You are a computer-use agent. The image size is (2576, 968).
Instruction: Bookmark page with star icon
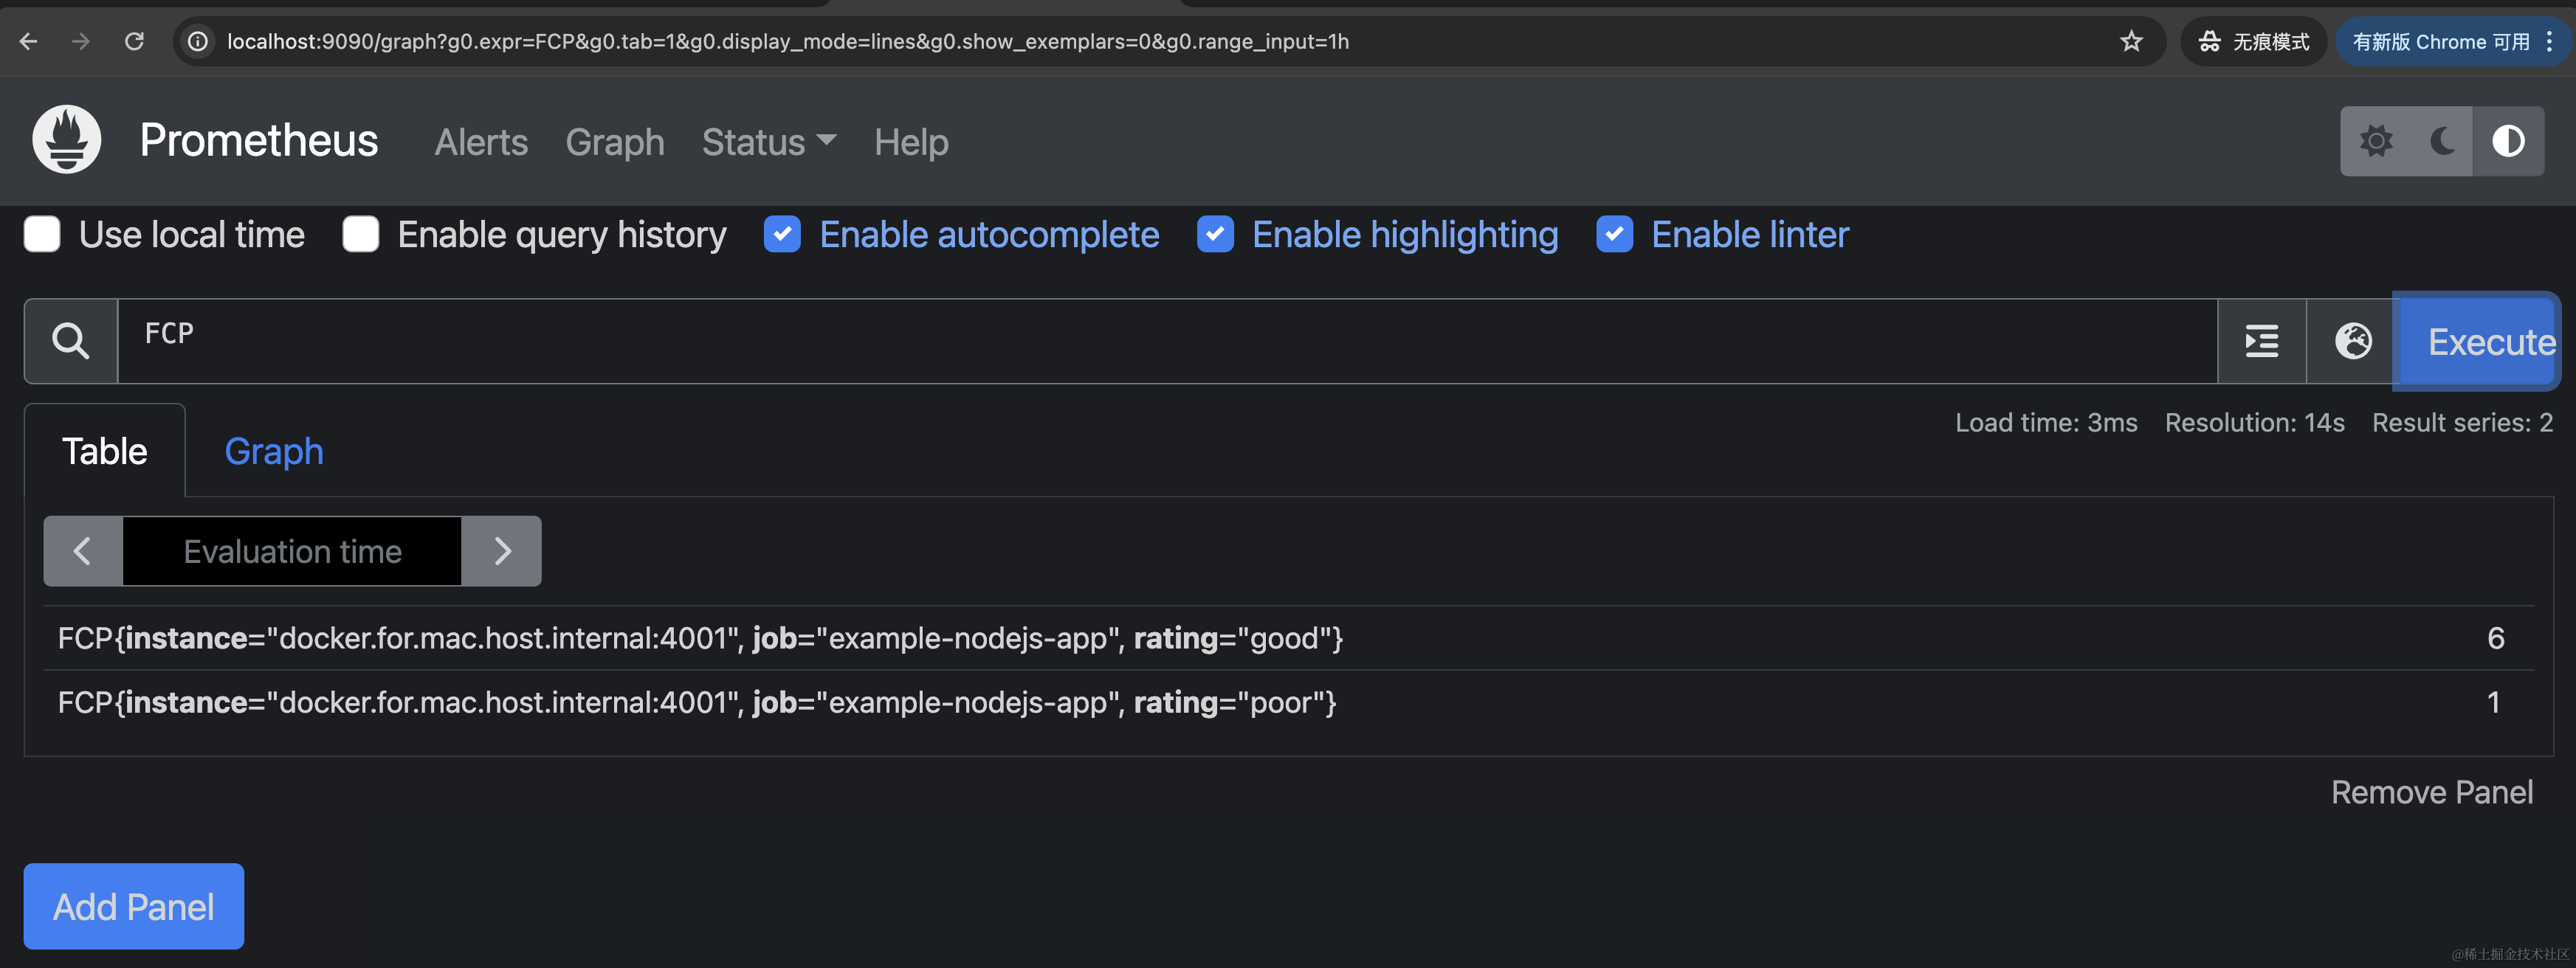(2131, 41)
